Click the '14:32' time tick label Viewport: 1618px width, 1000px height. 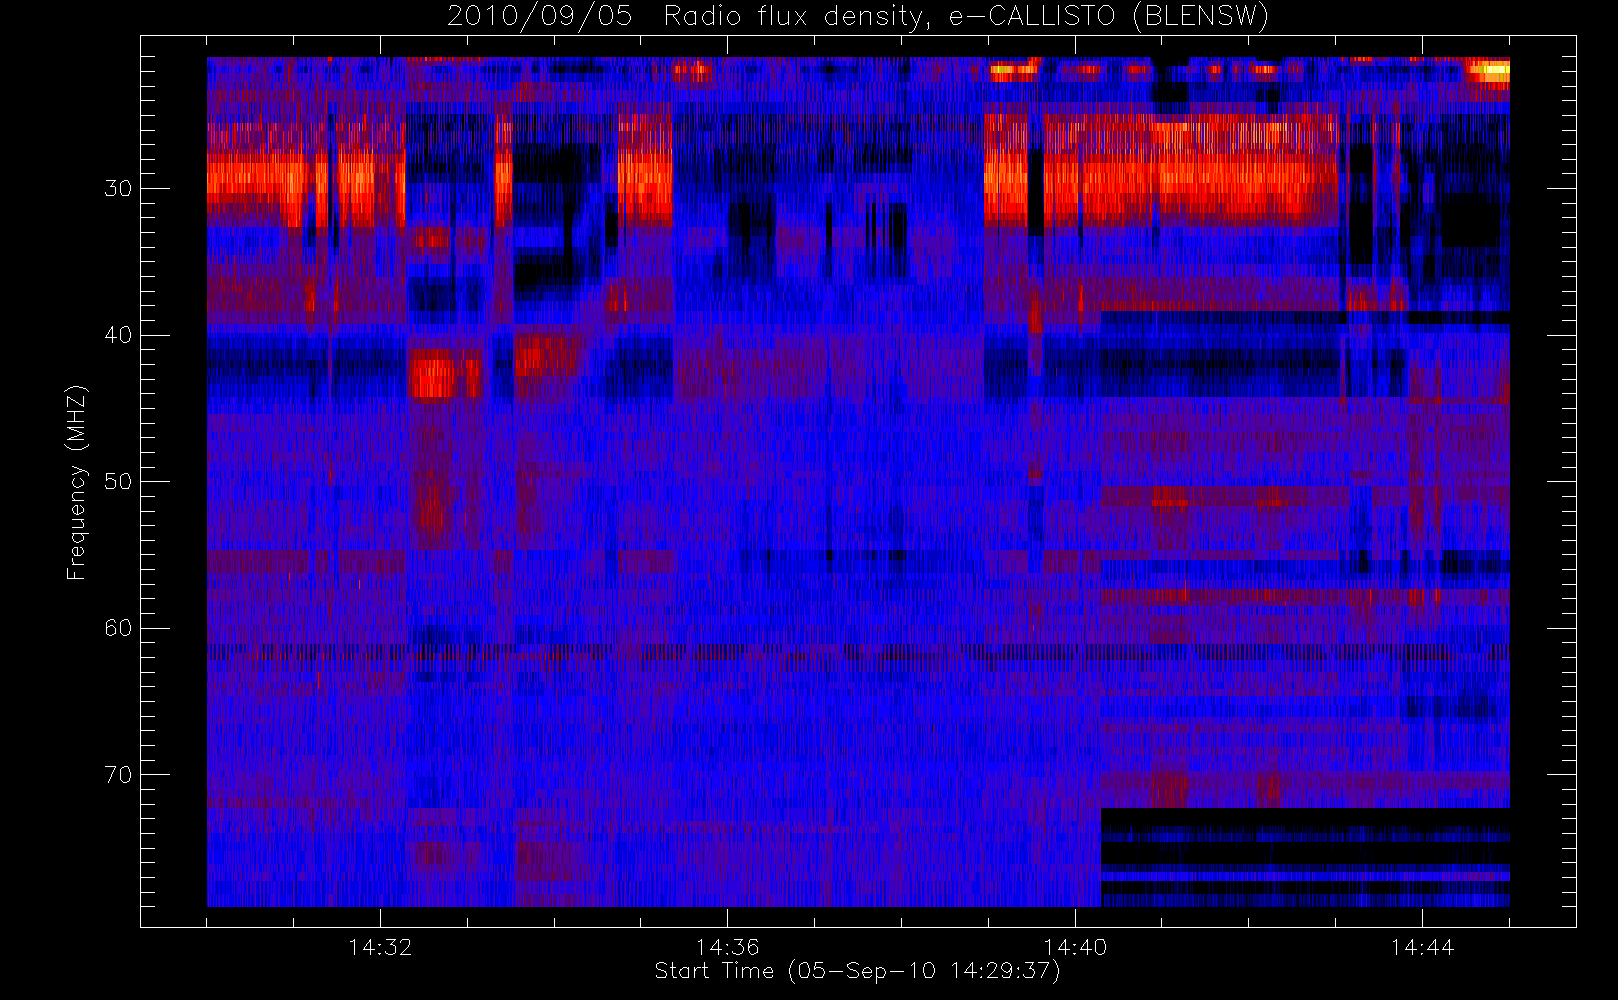[380, 946]
